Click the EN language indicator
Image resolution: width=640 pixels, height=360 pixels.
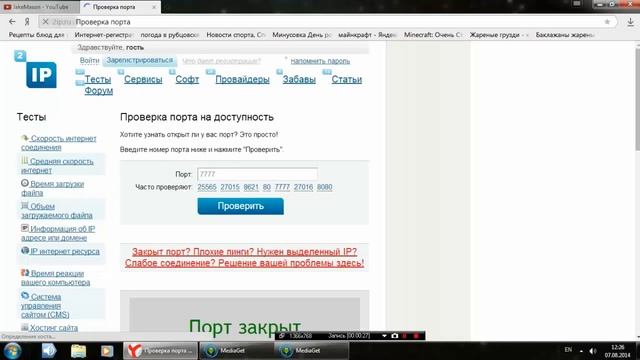tap(568, 350)
